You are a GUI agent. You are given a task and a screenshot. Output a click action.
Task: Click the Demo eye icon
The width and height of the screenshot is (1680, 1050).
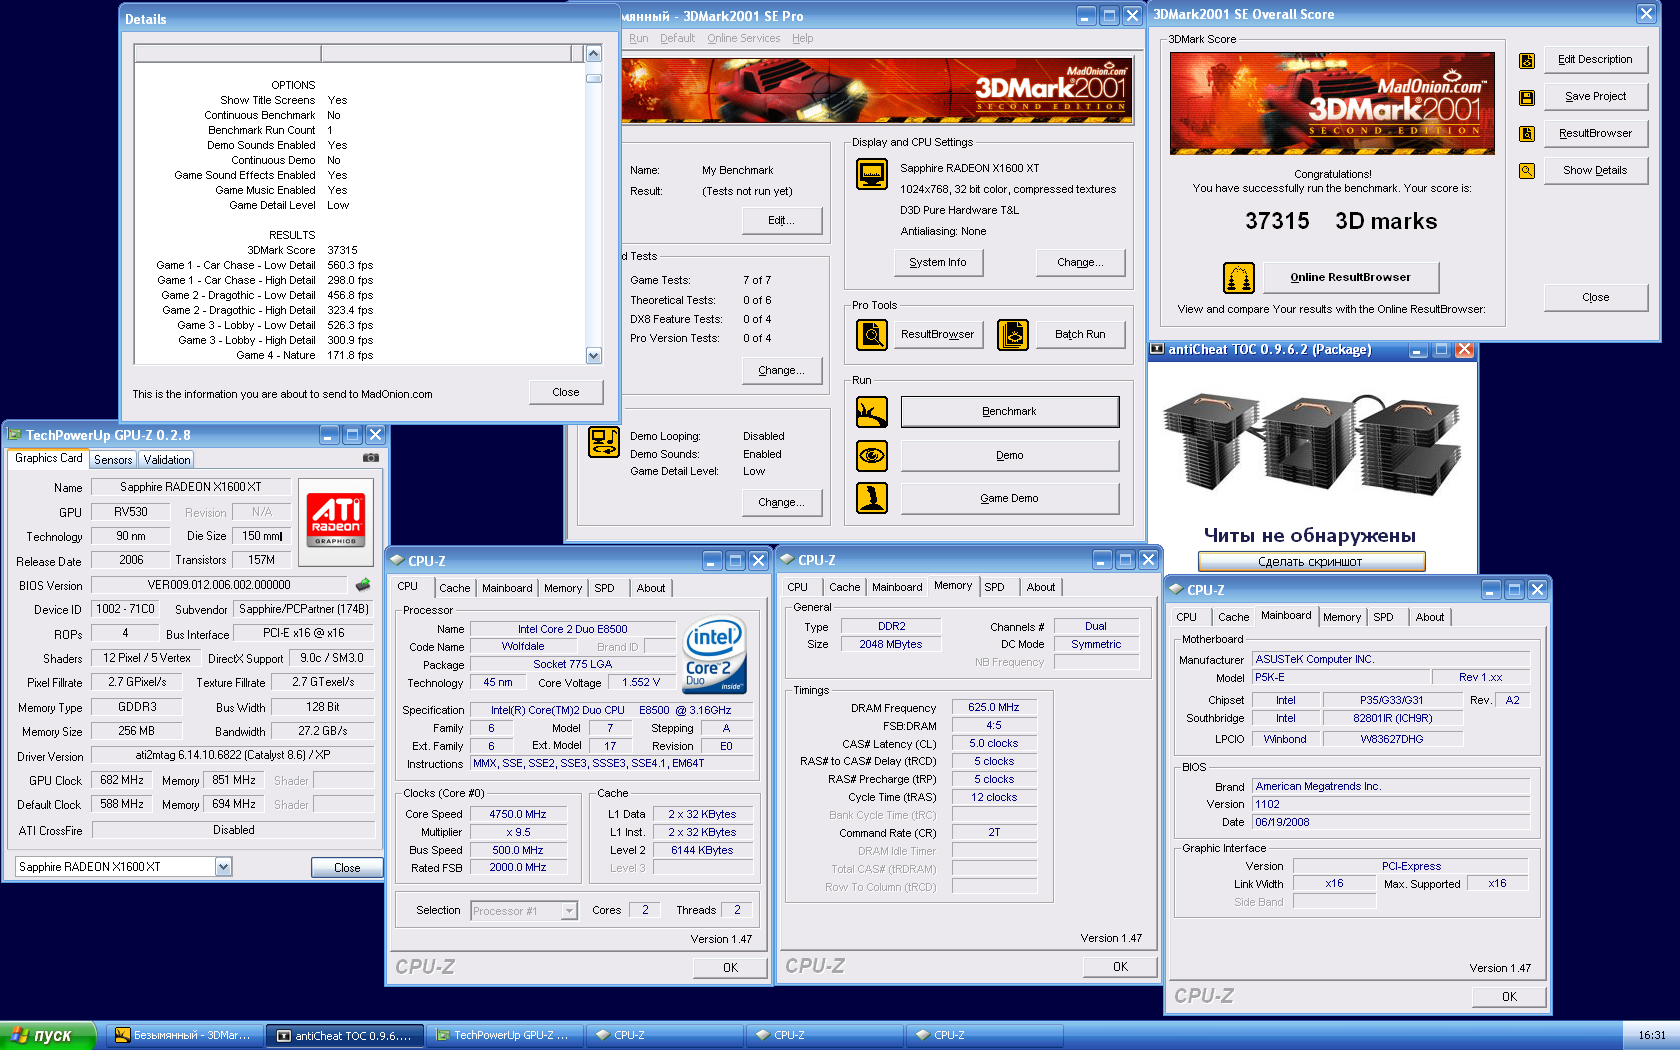(x=872, y=455)
